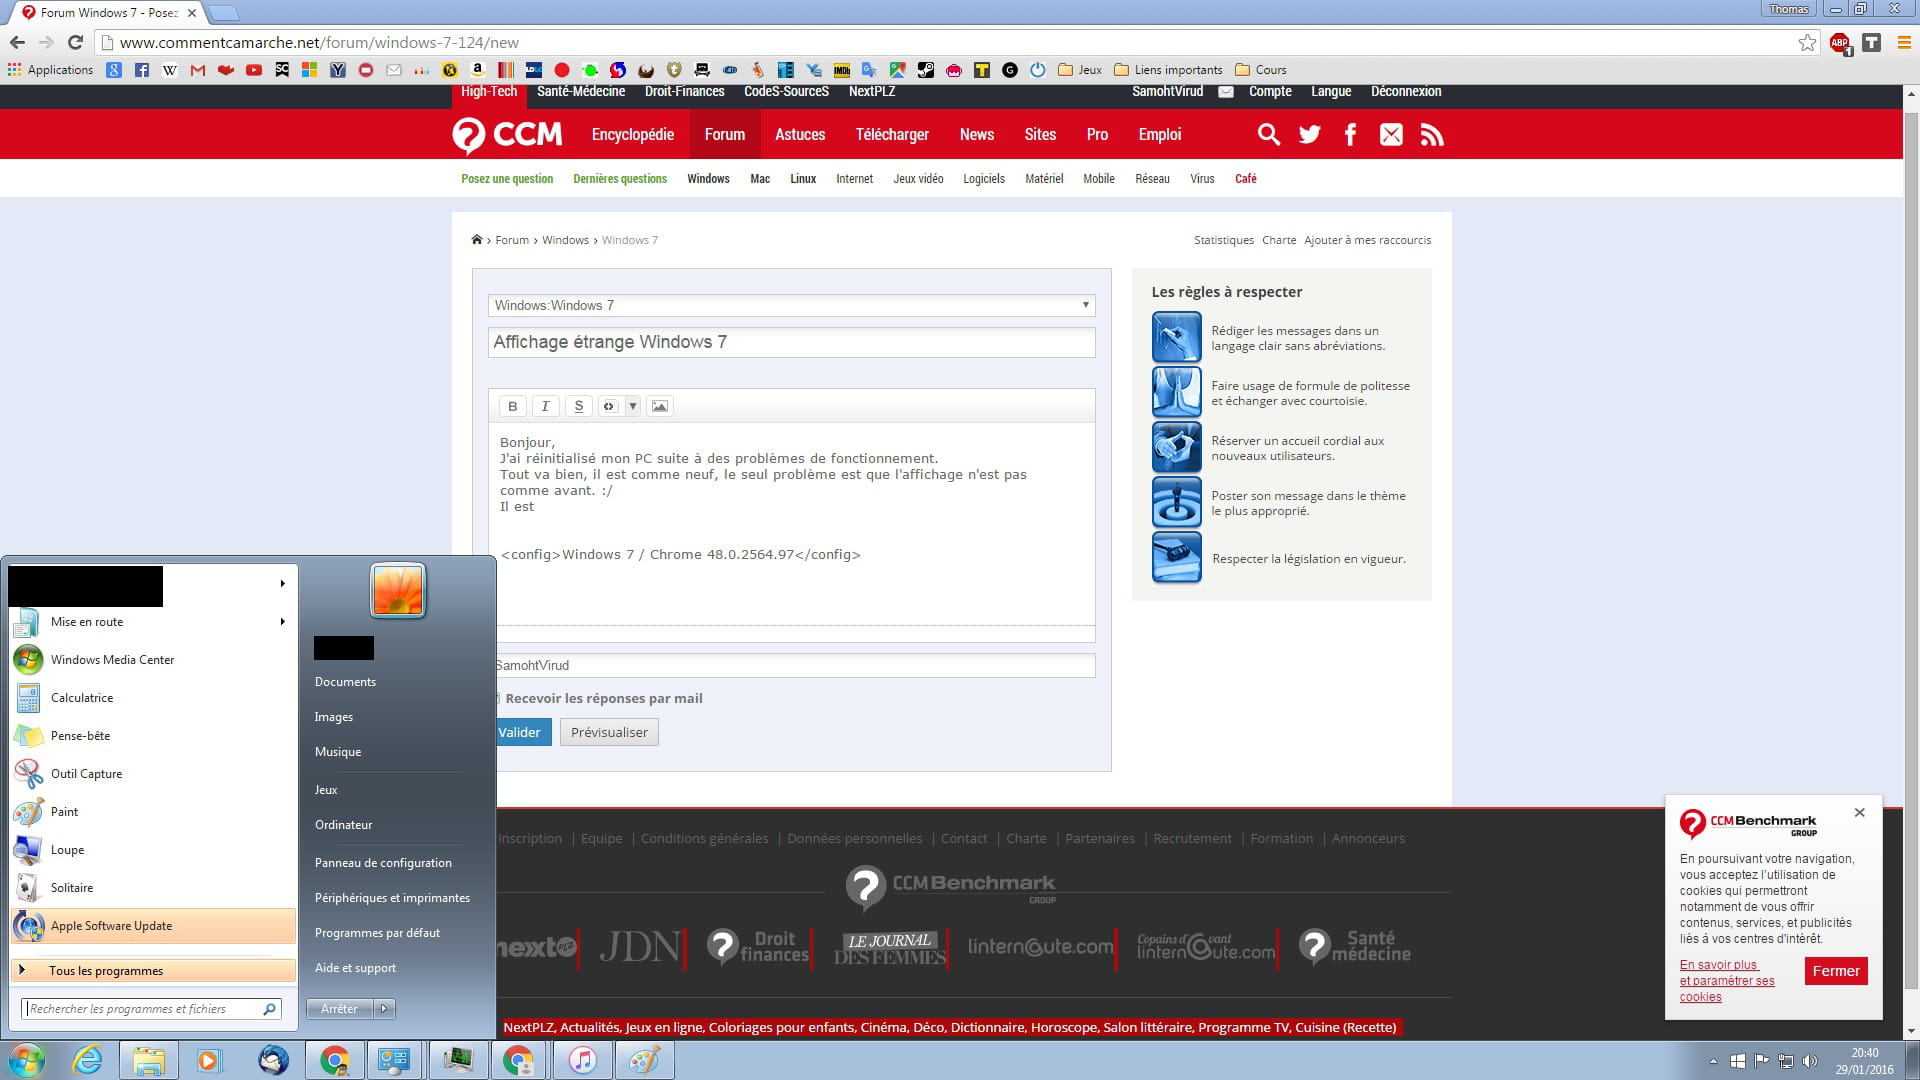Go back with the browser back arrow
This screenshot has width=1920, height=1080.
[17, 42]
